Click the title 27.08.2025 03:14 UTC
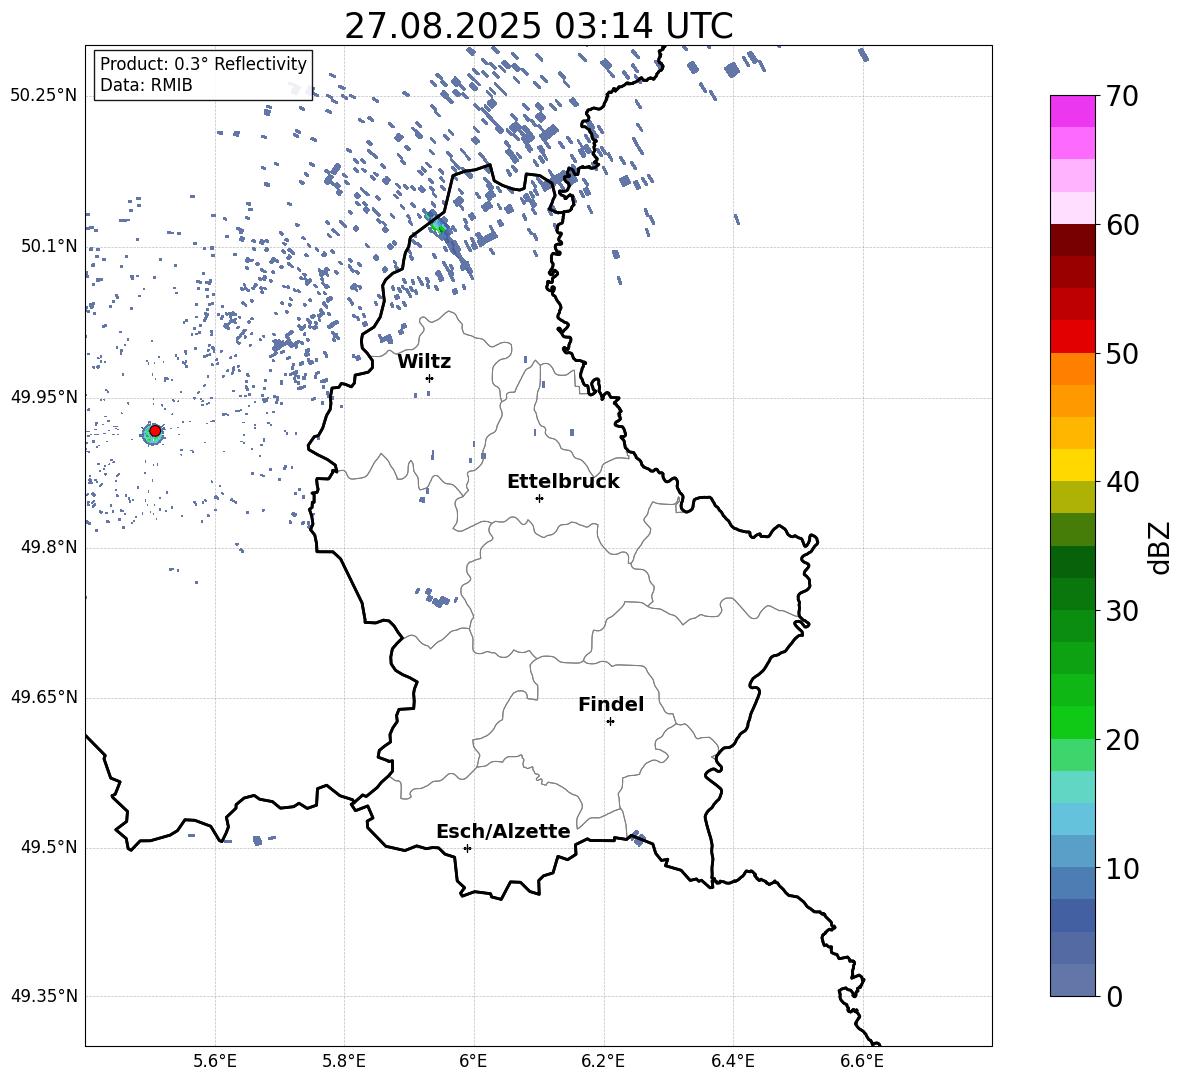The image size is (1184, 1081). tap(538, 26)
